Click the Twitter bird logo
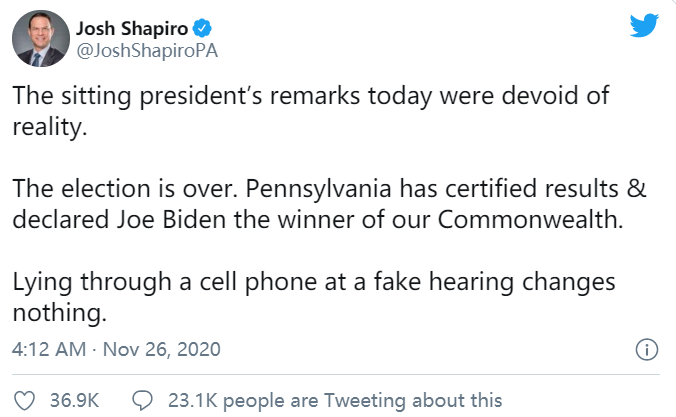This screenshot has height=417, width=676. coord(644,27)
